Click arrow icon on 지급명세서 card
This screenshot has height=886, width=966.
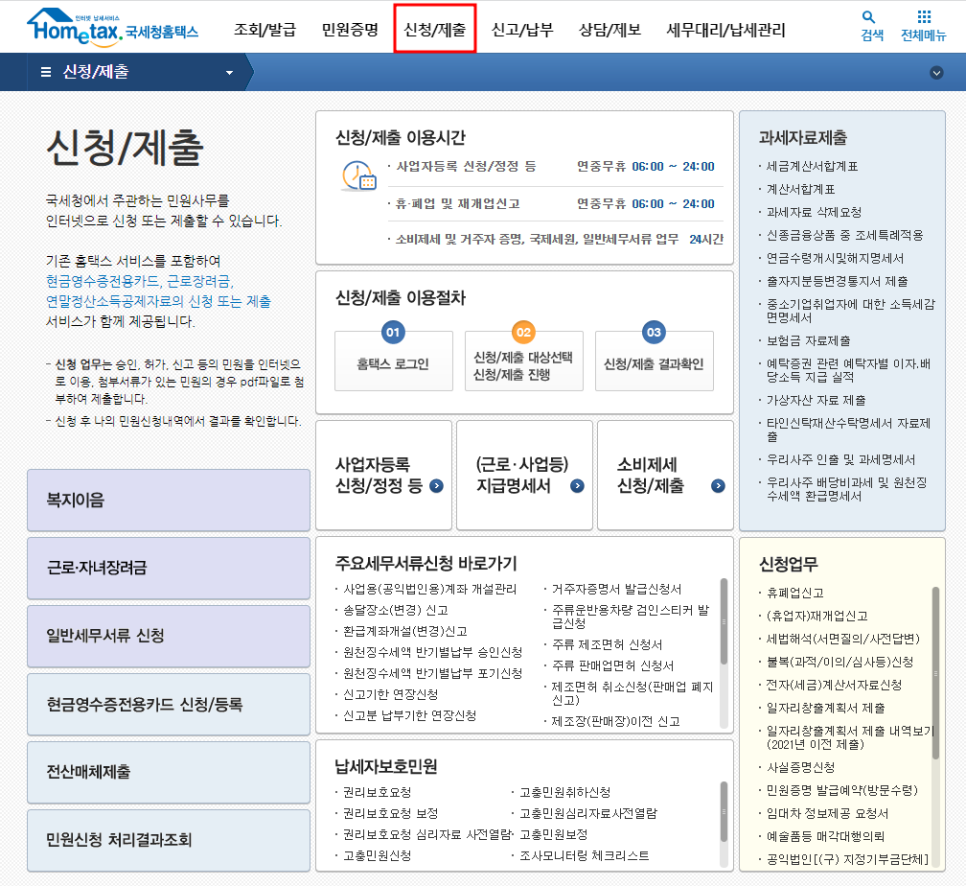(x=577, y=486)
